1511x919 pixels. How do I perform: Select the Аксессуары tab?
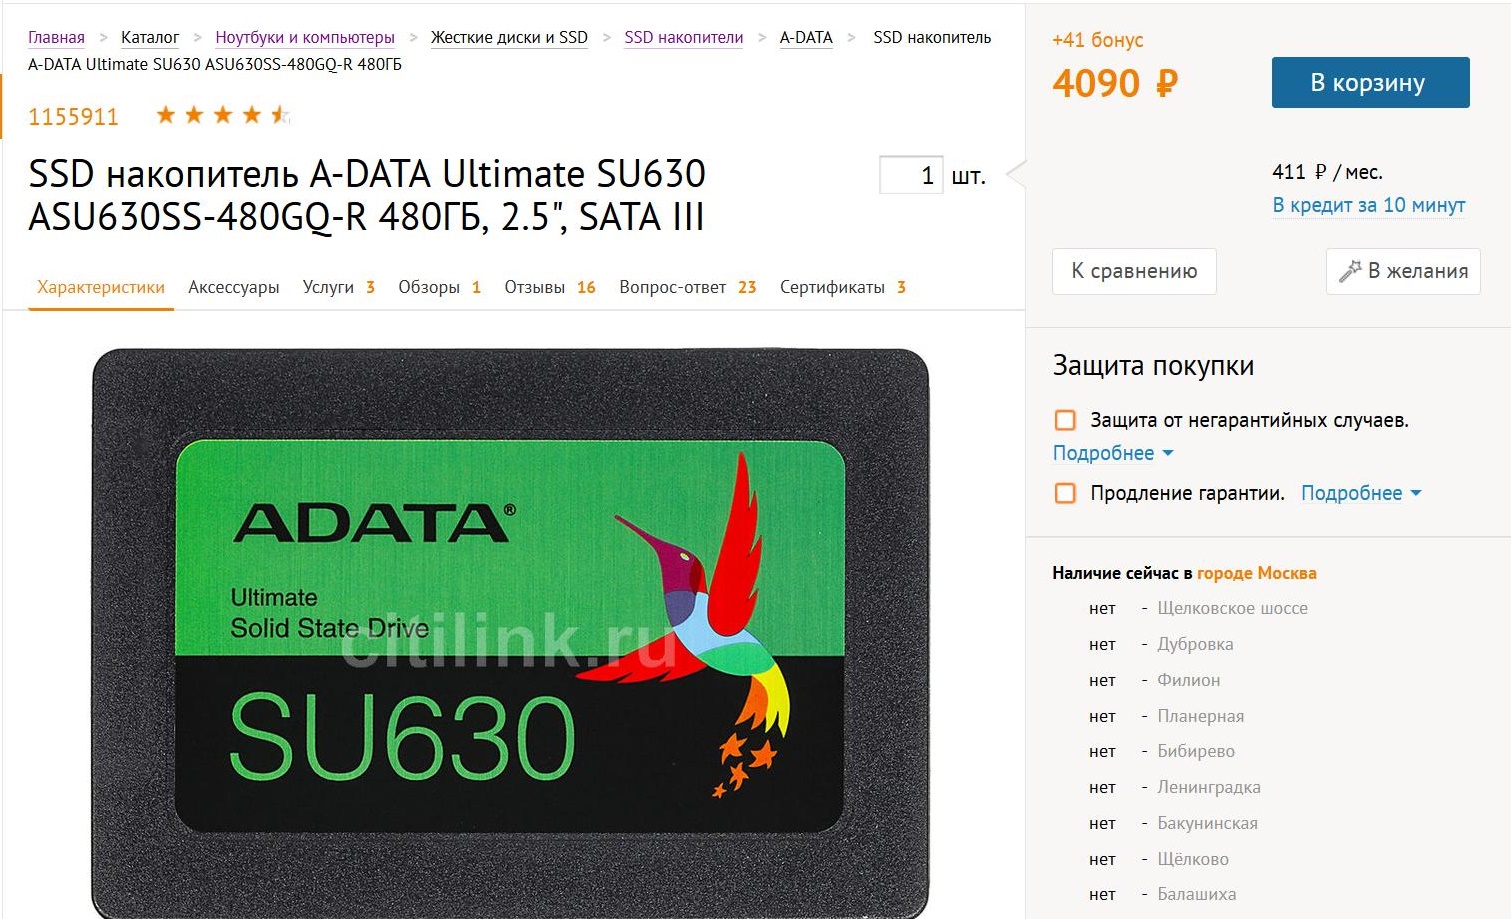point(234,287)
